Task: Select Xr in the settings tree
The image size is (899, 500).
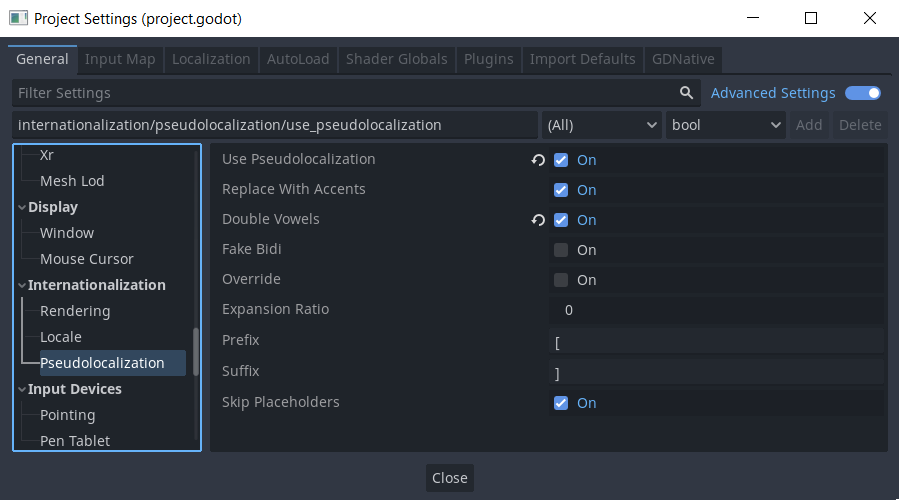Action: point(46,155)
